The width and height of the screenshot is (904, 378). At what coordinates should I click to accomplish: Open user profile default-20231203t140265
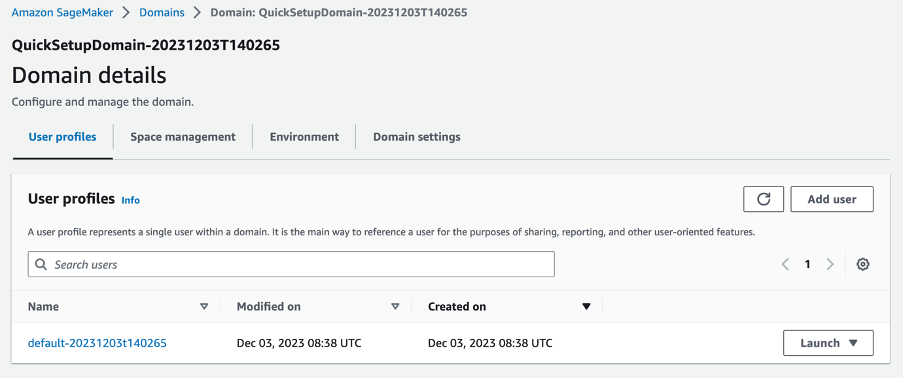[x=97, y=343]
